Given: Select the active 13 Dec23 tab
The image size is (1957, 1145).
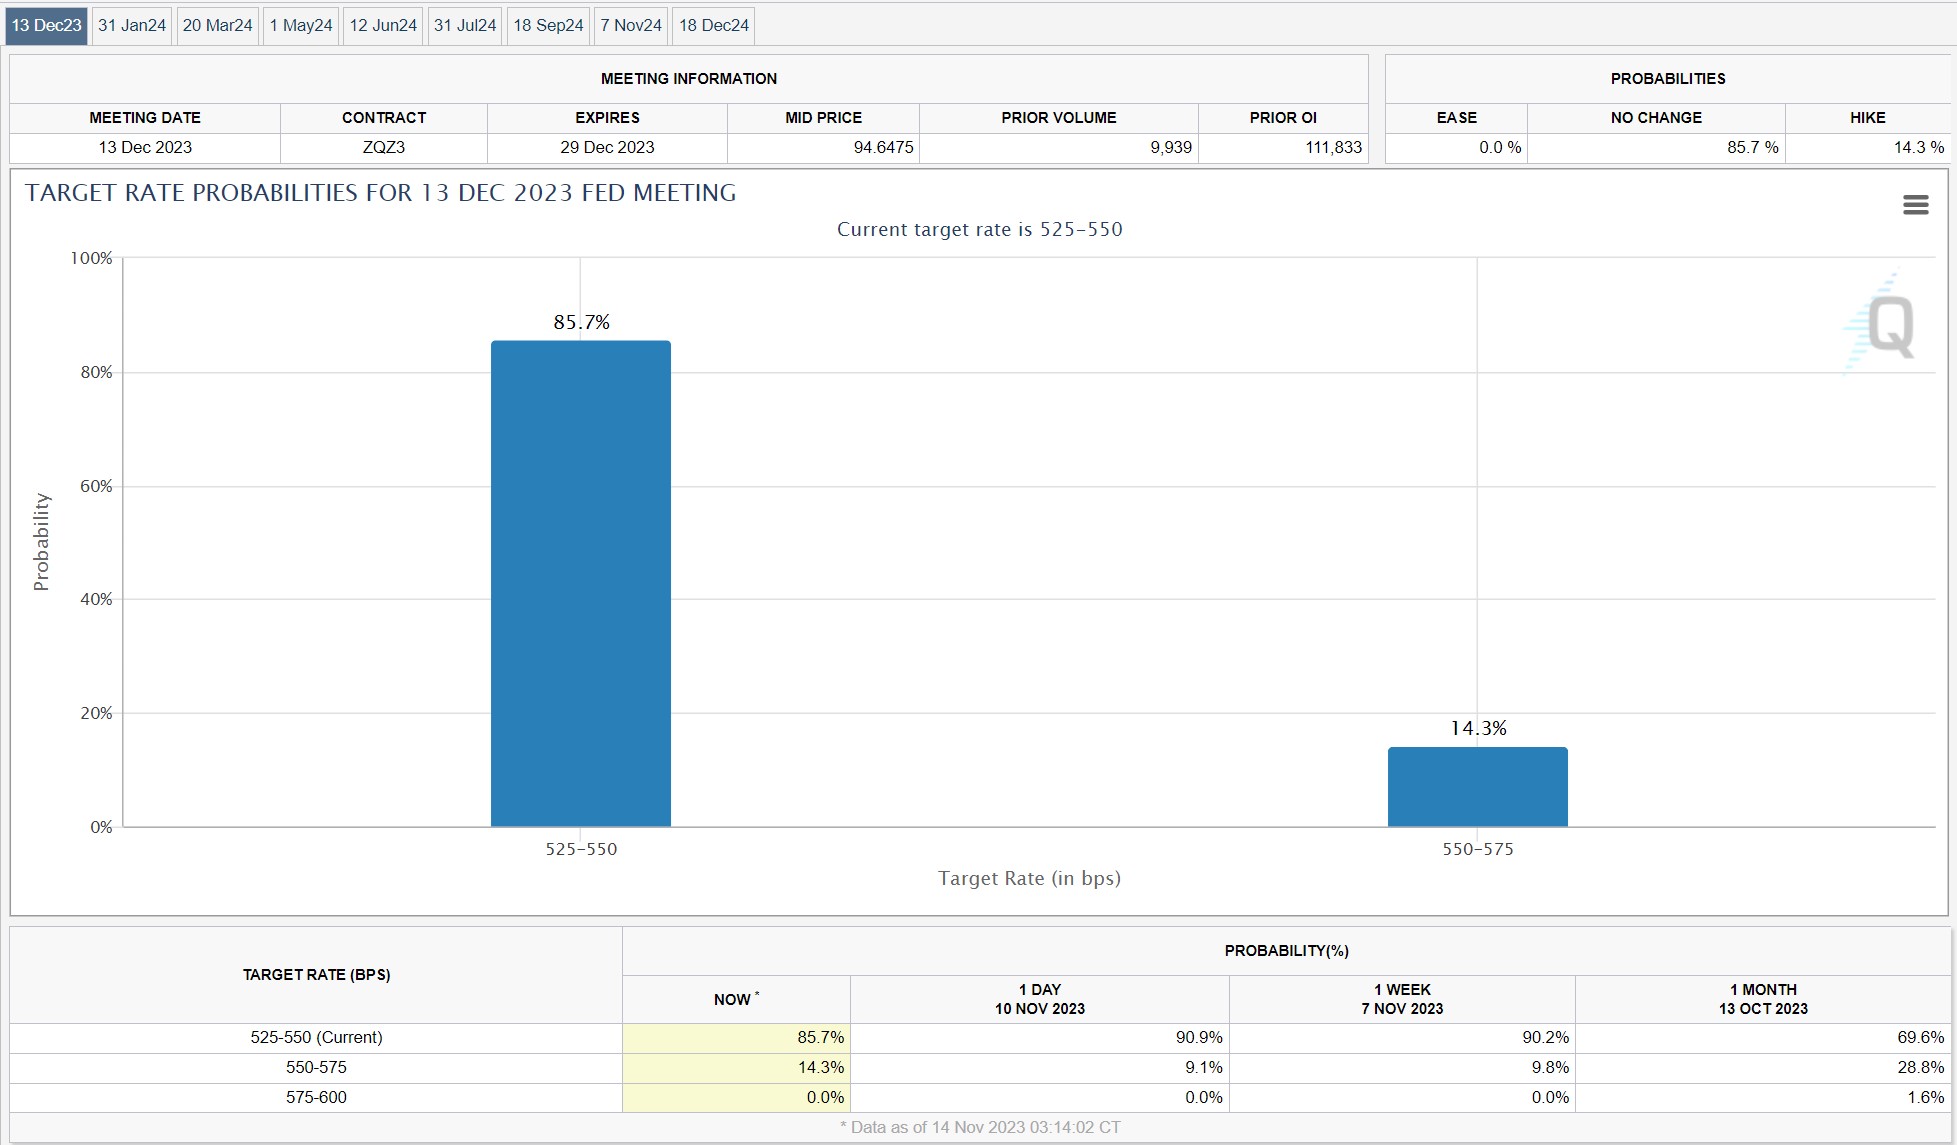Looking at the screenshot, I should (x=46, y=25).
